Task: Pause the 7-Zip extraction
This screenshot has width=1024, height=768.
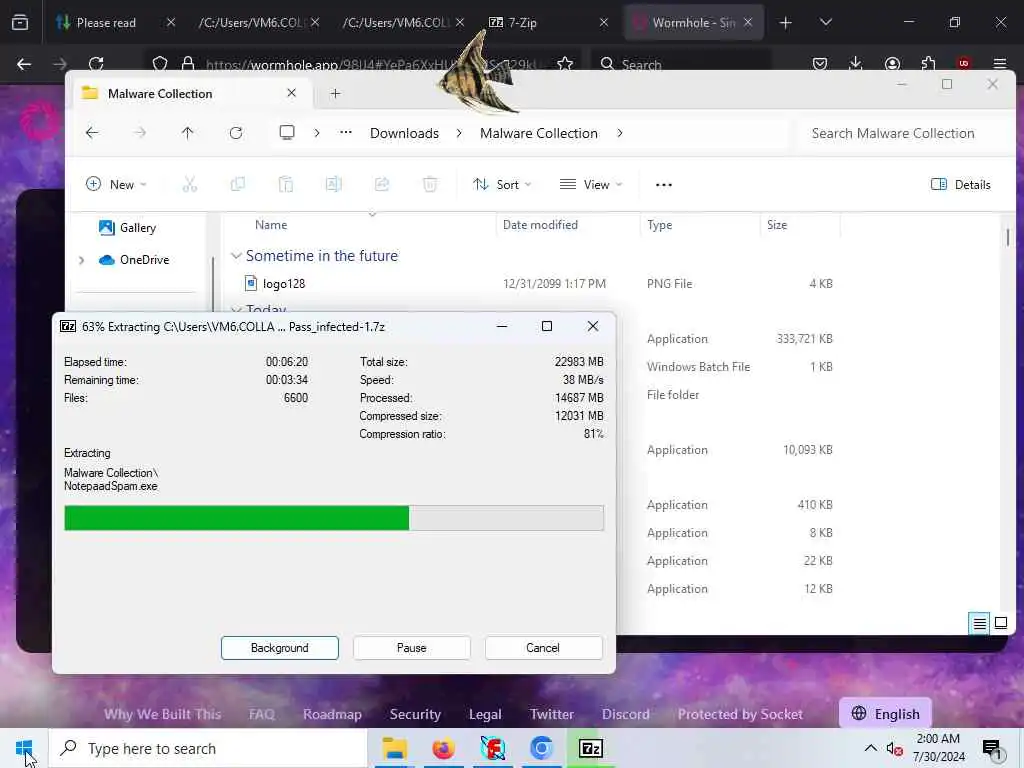Action: pos(411,648)
